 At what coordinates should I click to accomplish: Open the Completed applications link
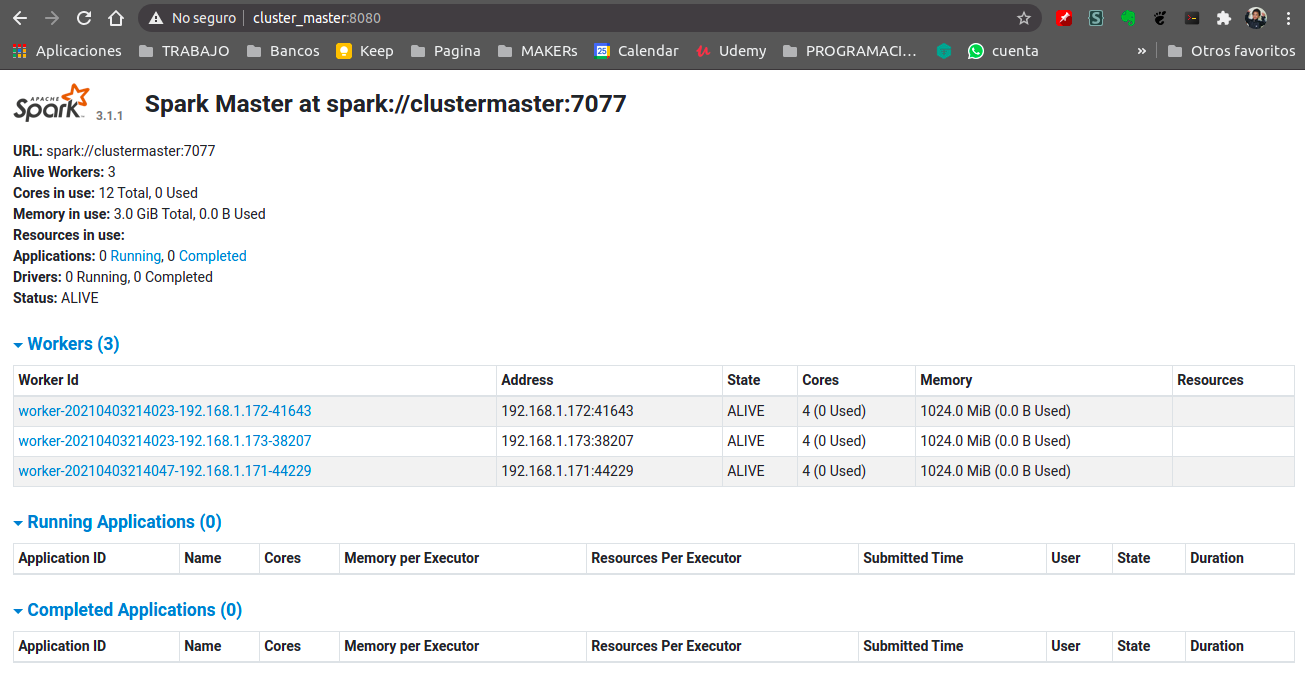212,256
